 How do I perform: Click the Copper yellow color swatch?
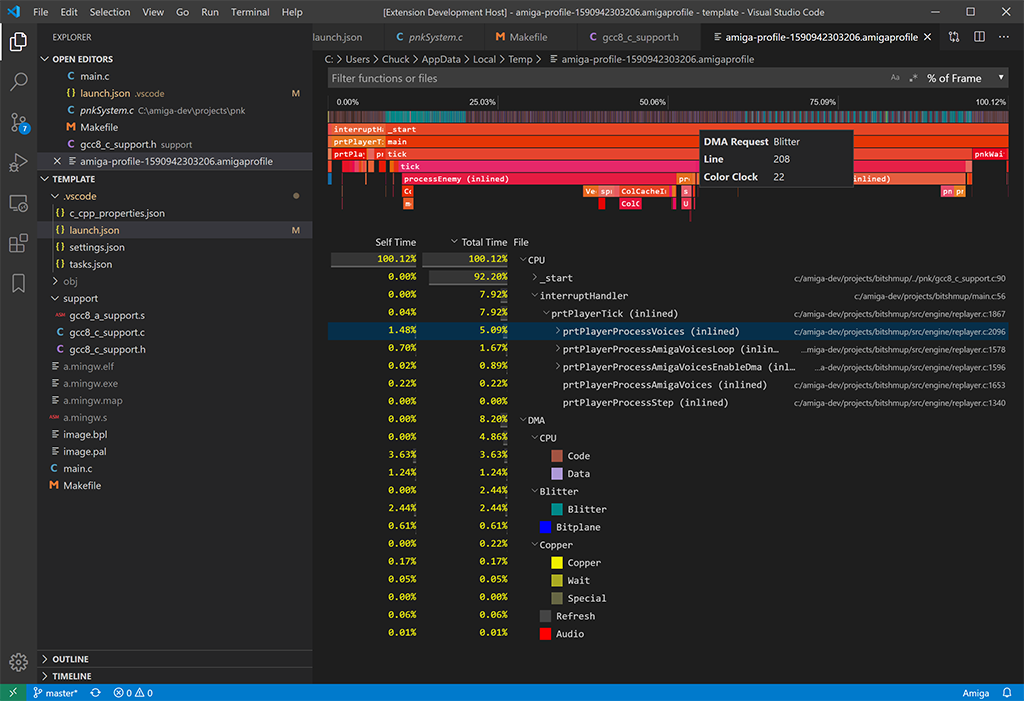(557, 562)
